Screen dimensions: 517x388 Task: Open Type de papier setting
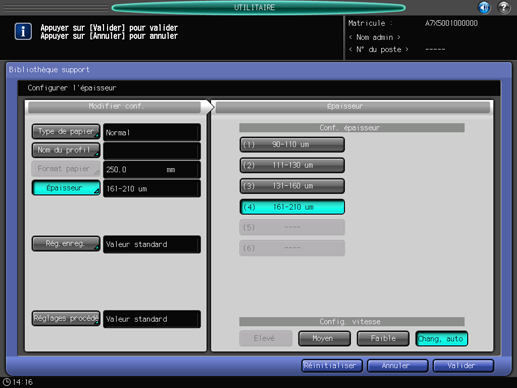click(x=66, y=132)
